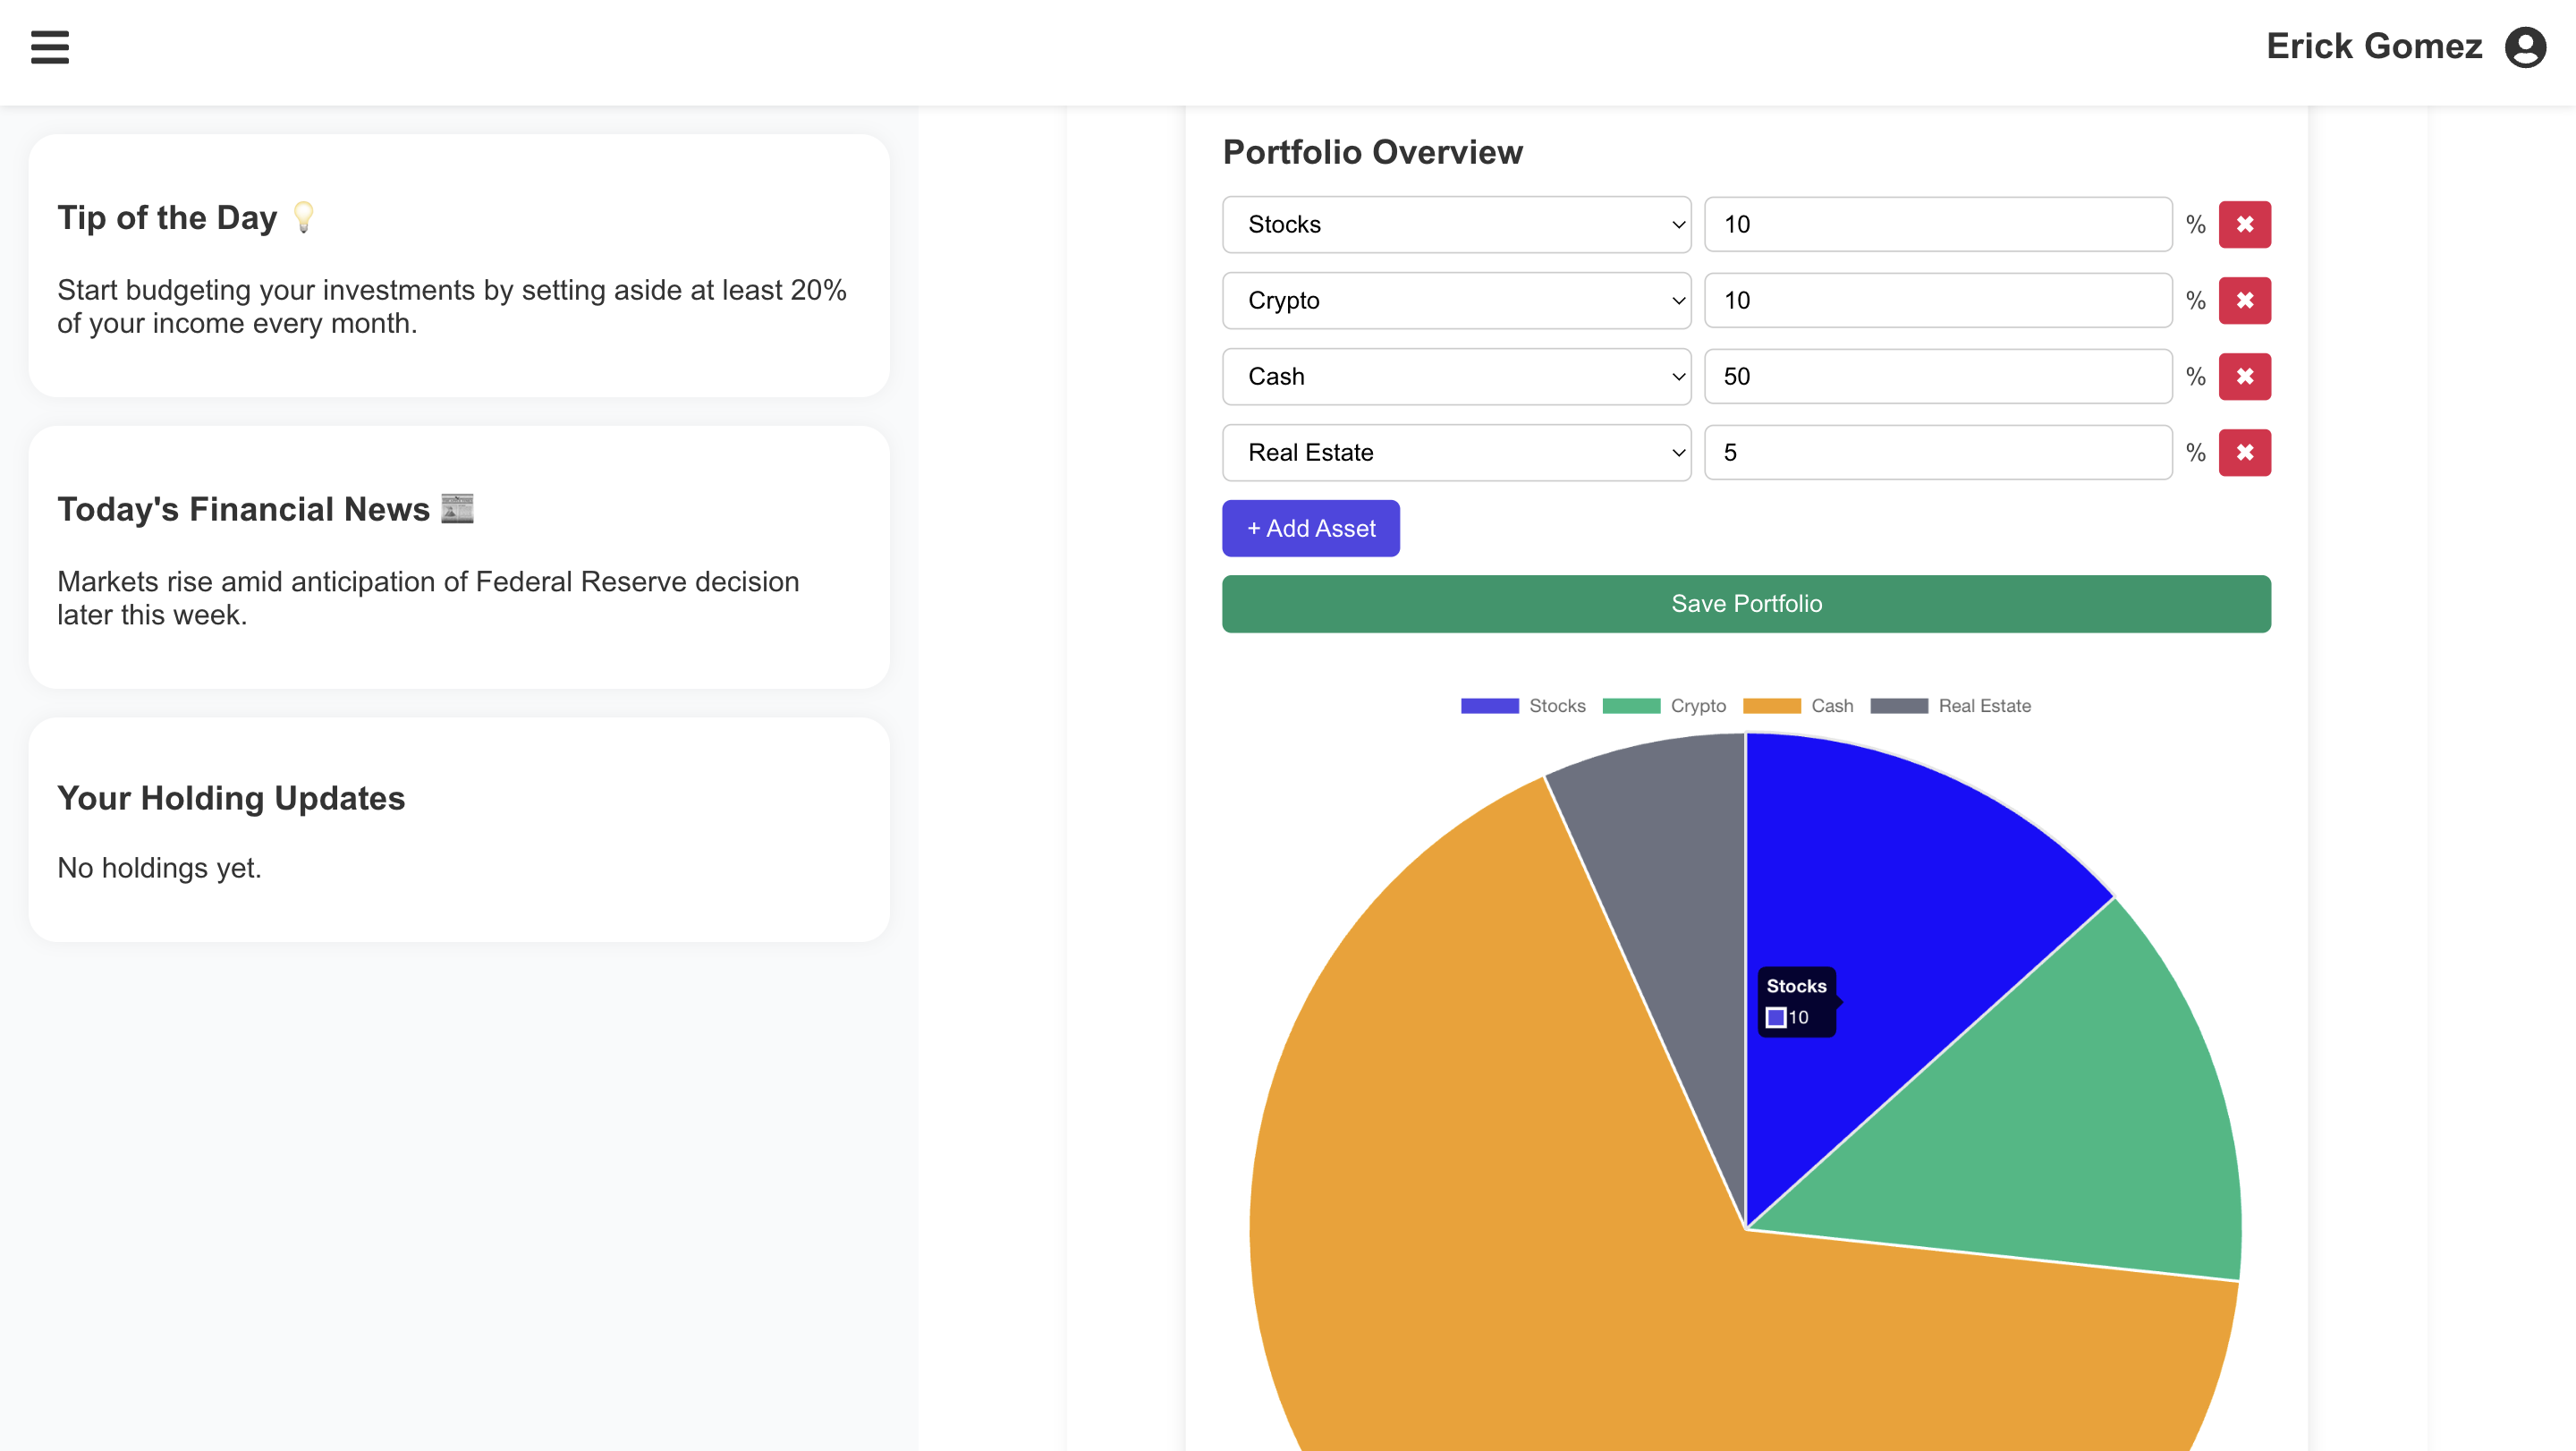This screenshot has height=1451, width=2576.
Task: Remove the Crypto asset row
Action: tap(2245, 300)
